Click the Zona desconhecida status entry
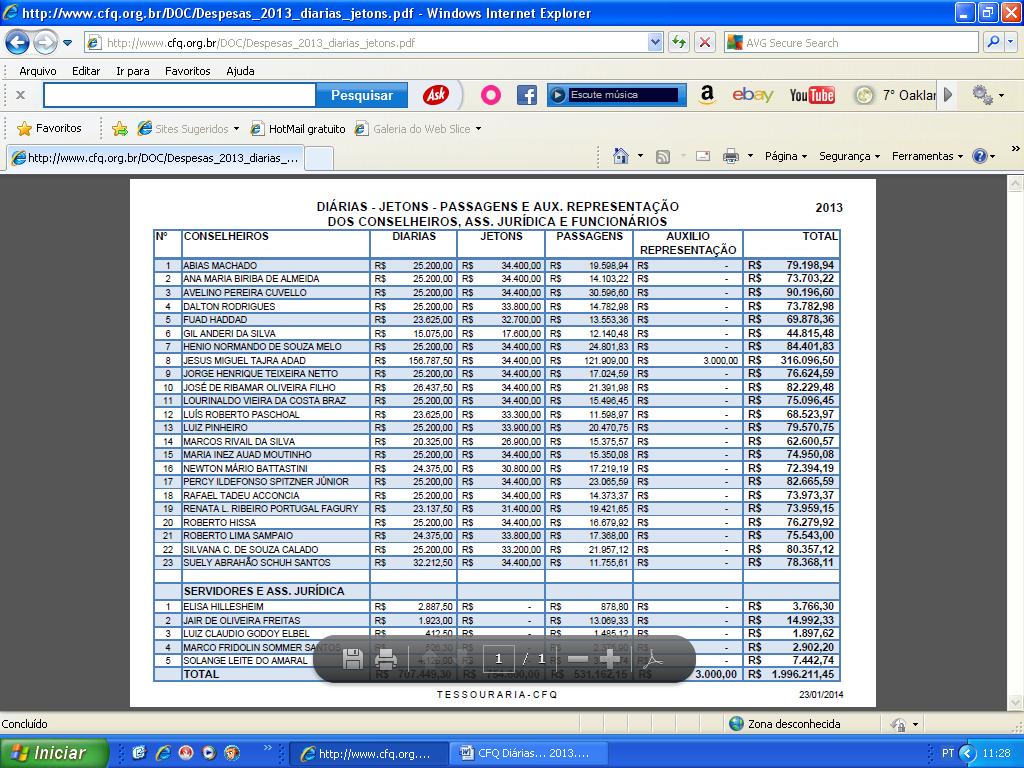 coord(785,724)
